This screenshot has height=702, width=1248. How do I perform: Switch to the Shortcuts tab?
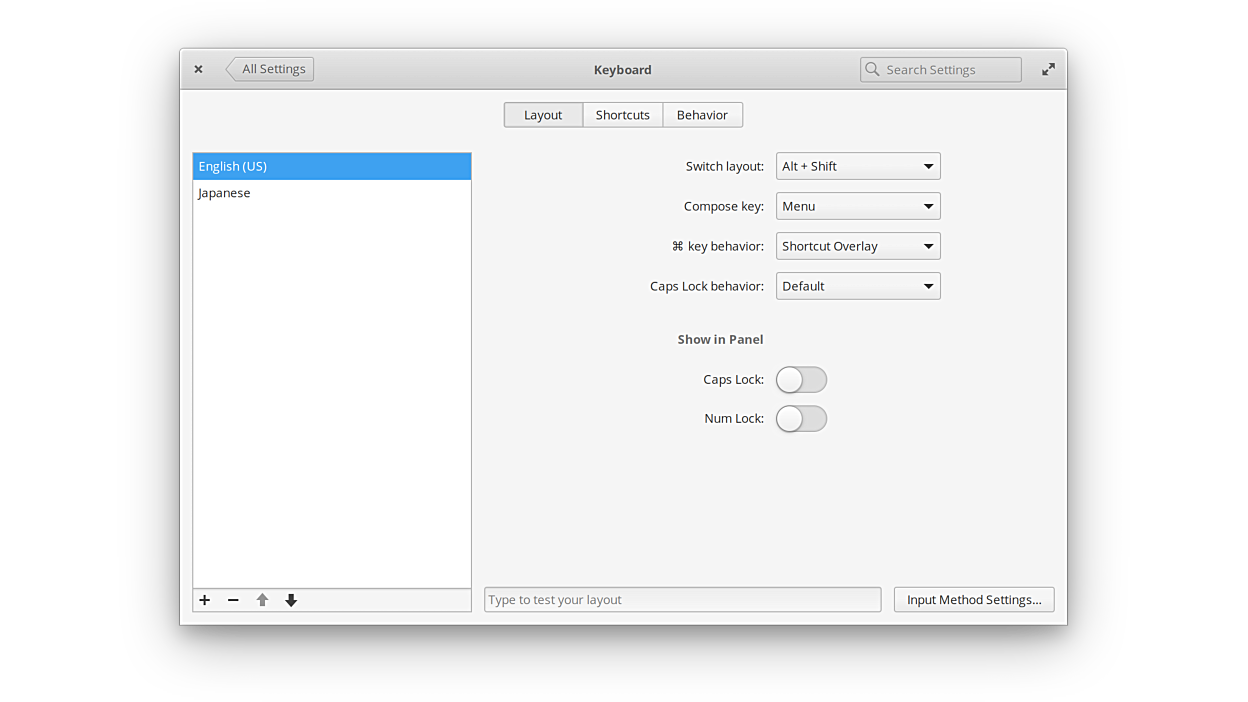pos(622,115)
